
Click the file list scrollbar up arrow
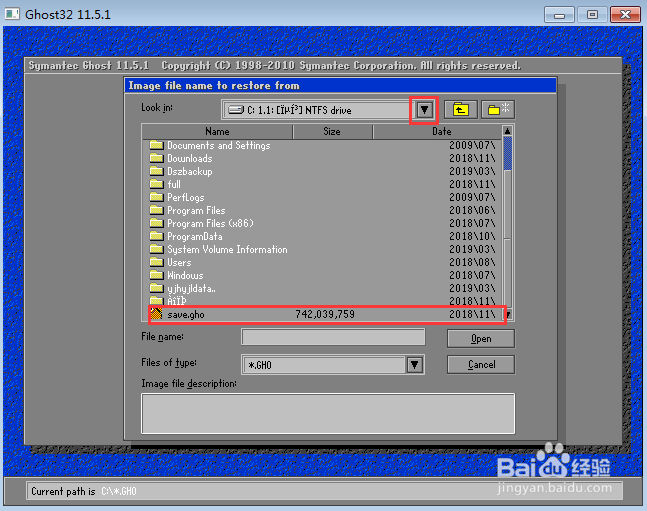click(x=508, y=131)
